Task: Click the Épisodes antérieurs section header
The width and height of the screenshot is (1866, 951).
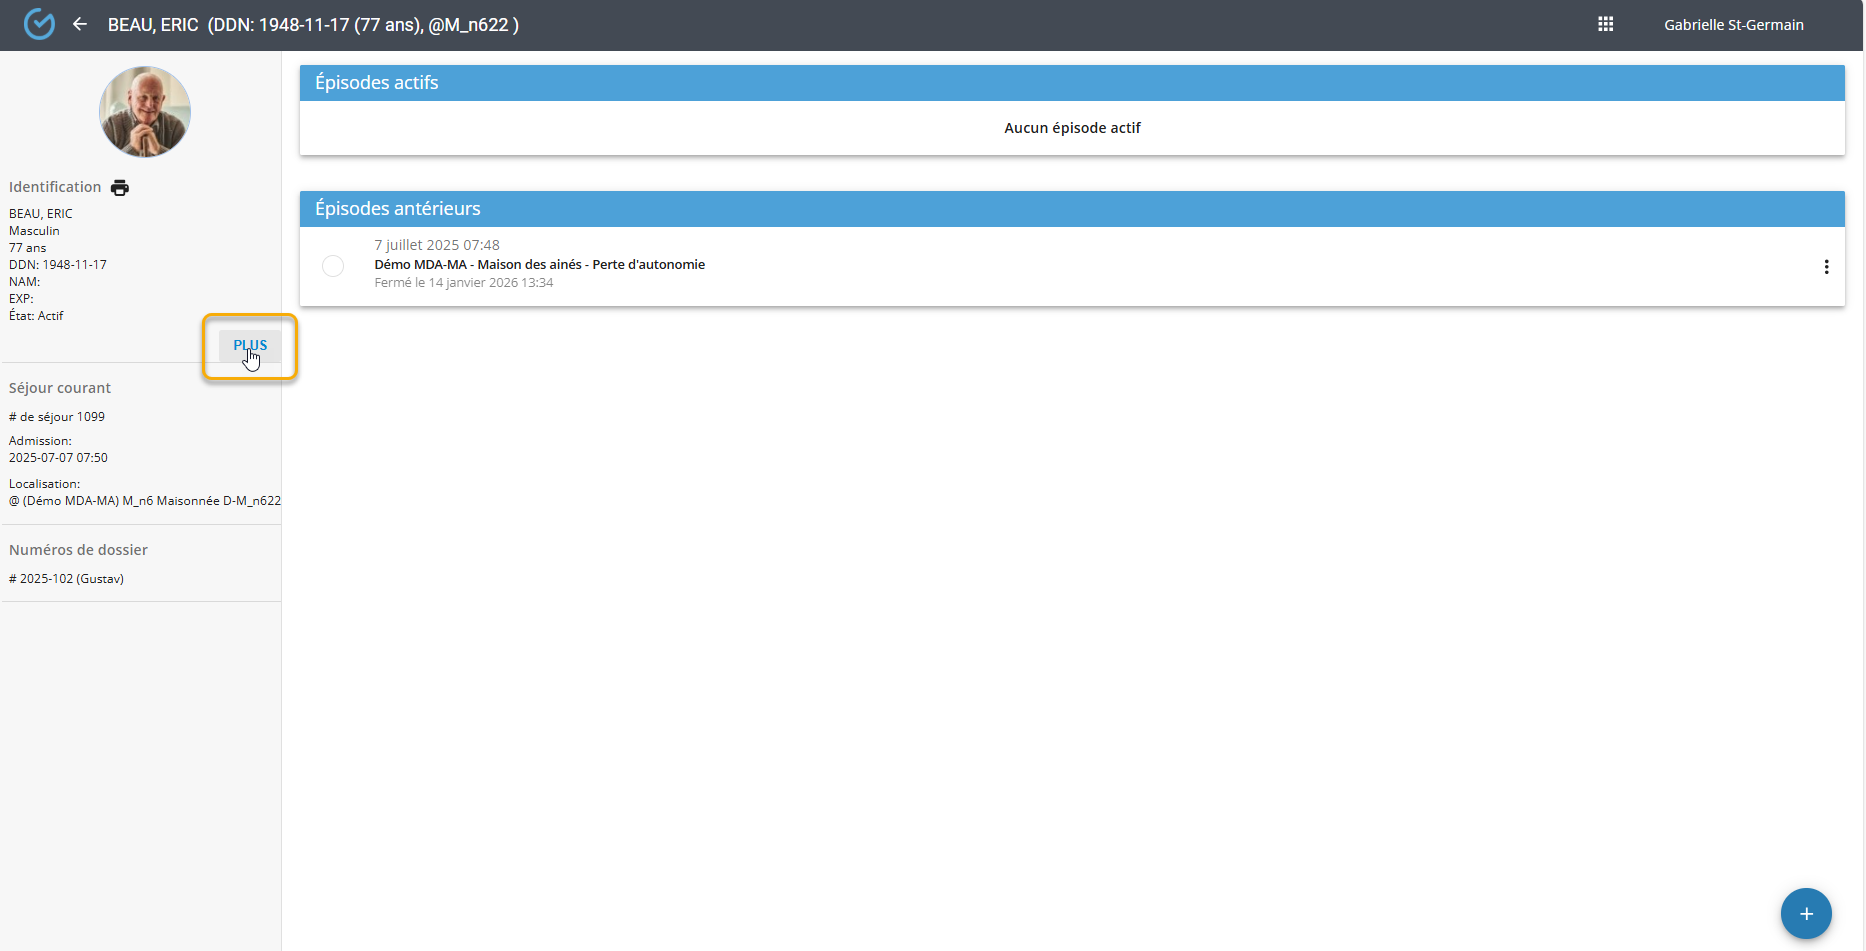Action: [398, 209]
